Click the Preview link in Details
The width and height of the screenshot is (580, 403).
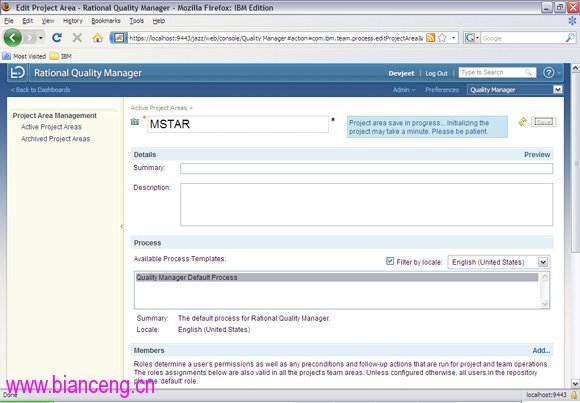click(x=537, y=155)
